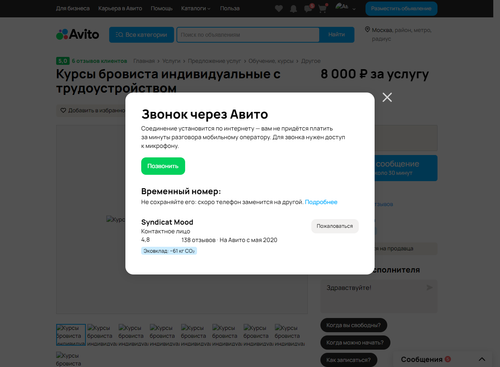The image size is (500, 367).
Task: Open 6 отзывов клиентов link
Action: pyautogui.click(x=99, y=61)
